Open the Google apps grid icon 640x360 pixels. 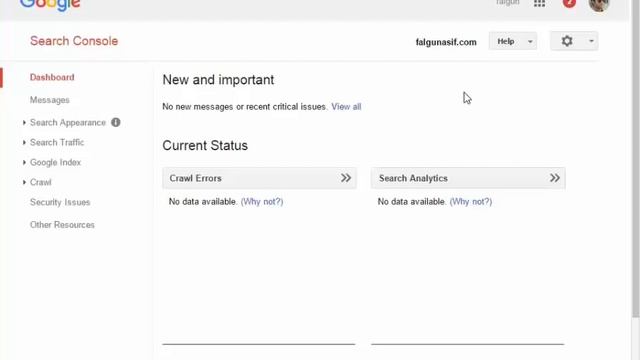539,3
